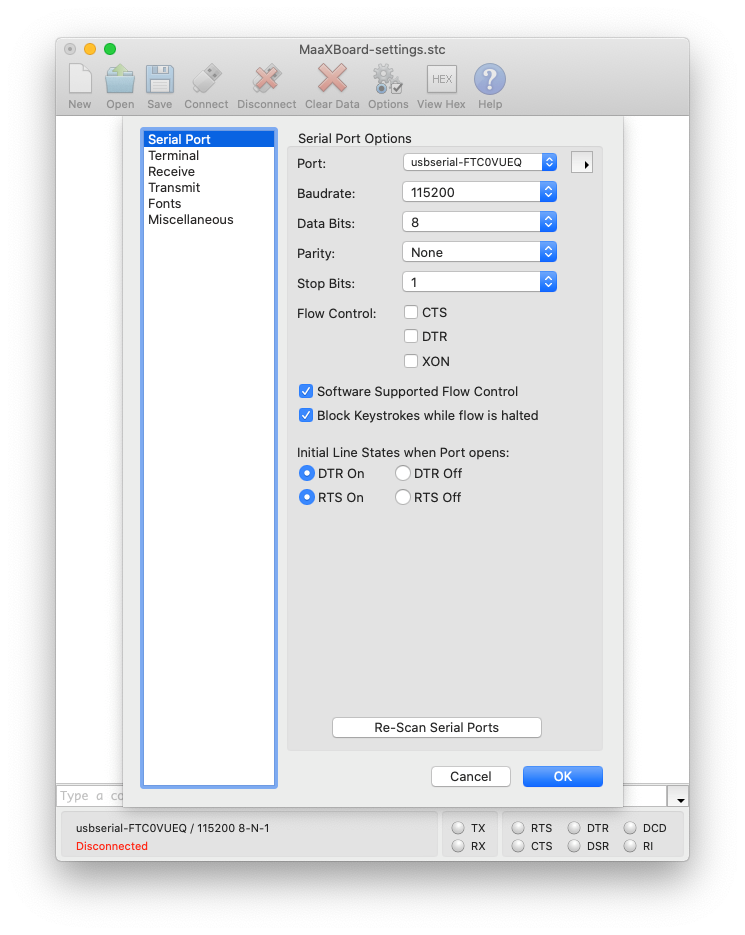
Task: Select Miscellaneous in settings list
Action: tap(209, 219)
